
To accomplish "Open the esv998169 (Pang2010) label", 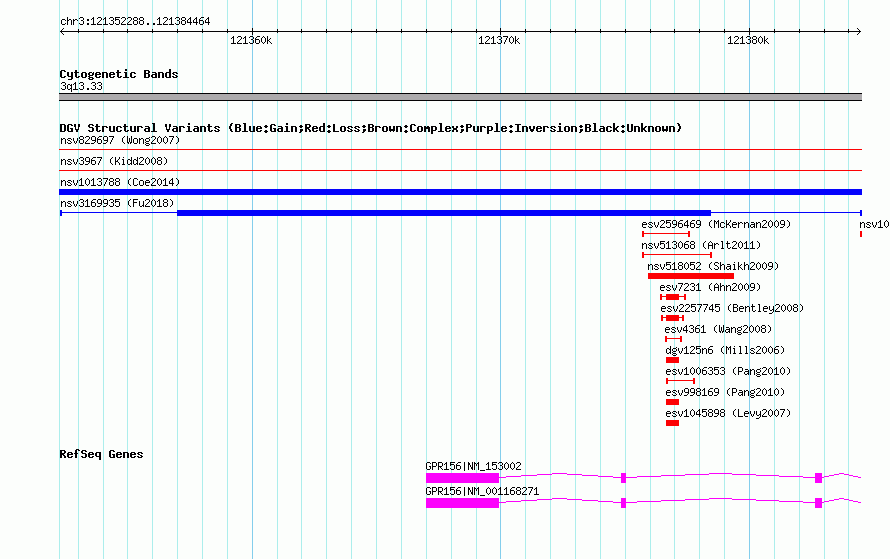I will tap(725, 392).
